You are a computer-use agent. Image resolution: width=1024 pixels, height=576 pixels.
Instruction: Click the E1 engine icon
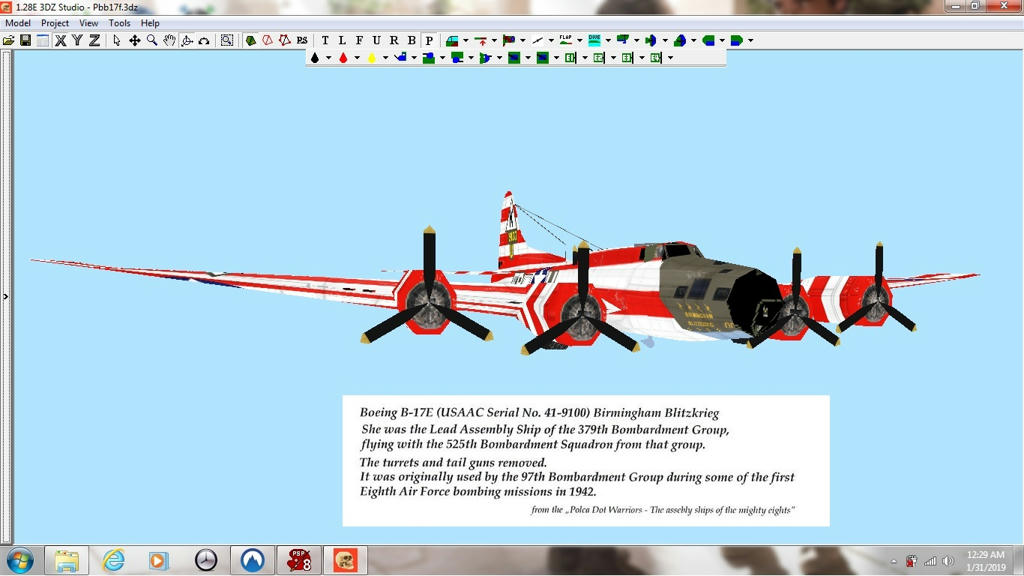[x=570, y=58]
